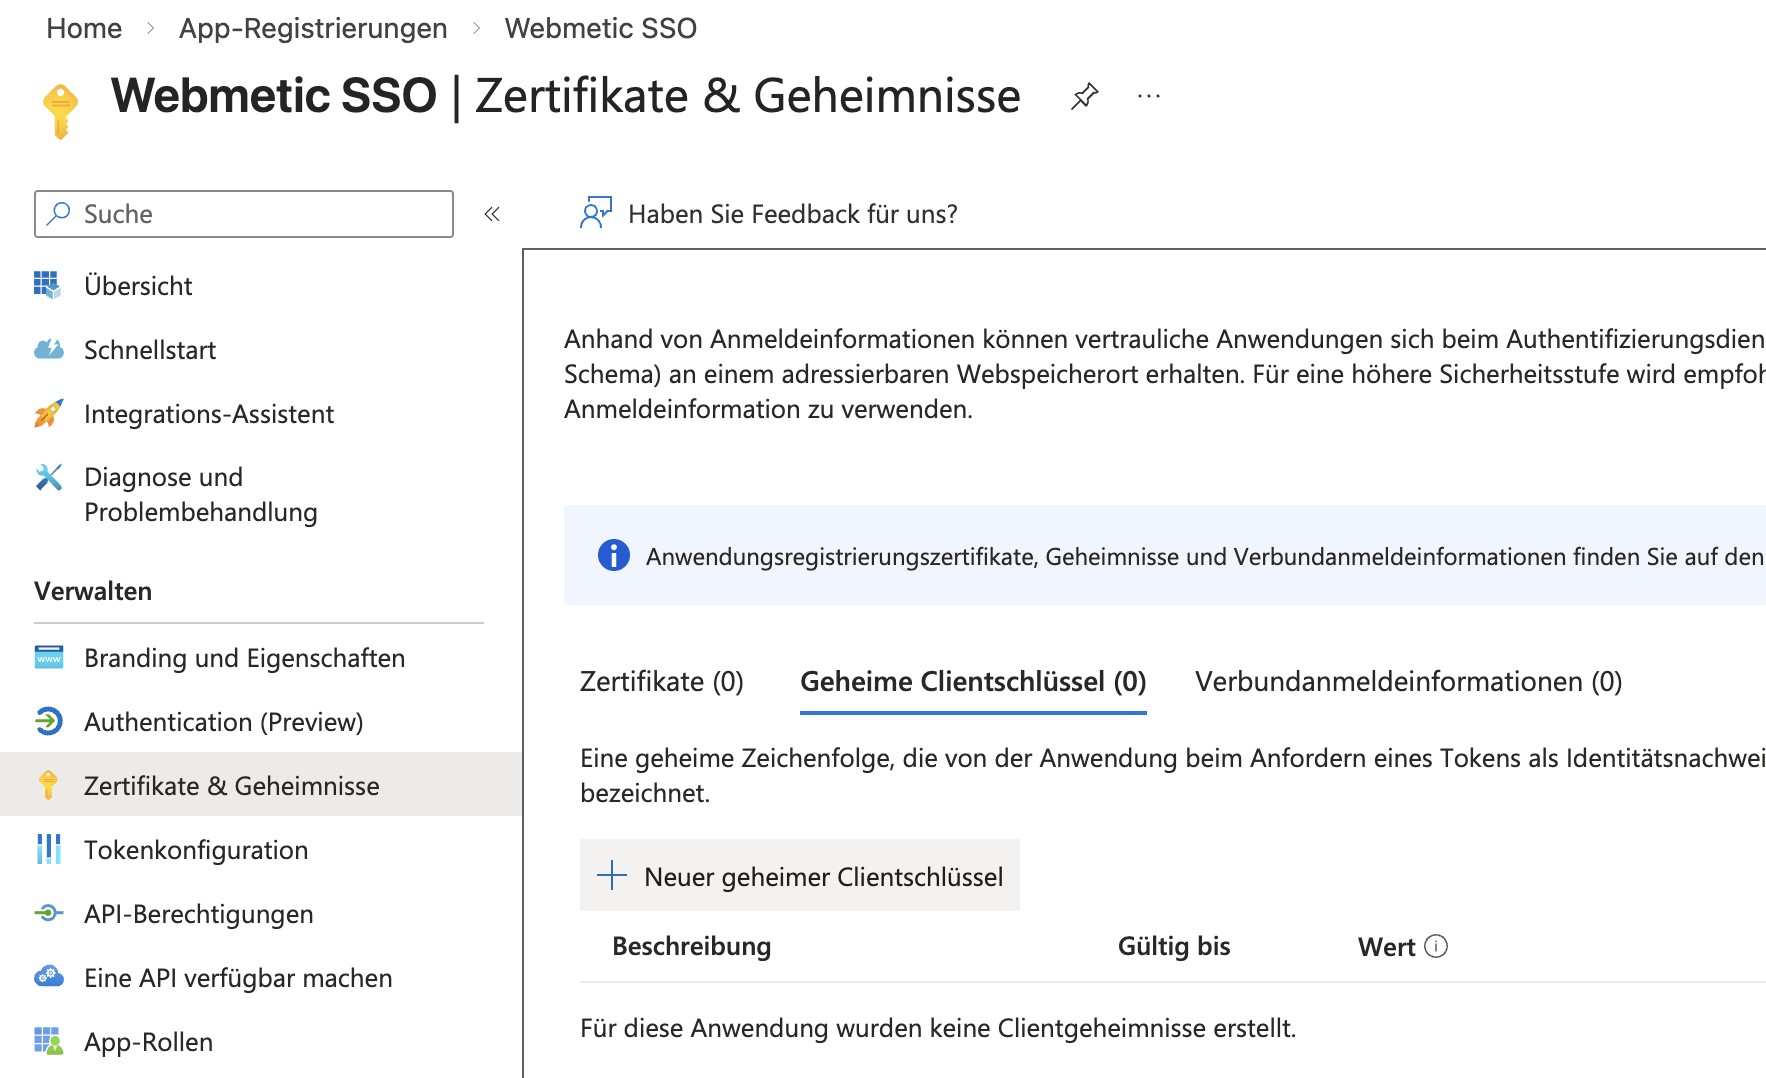Select the API-Berechtigungen icon

[47, 913]
